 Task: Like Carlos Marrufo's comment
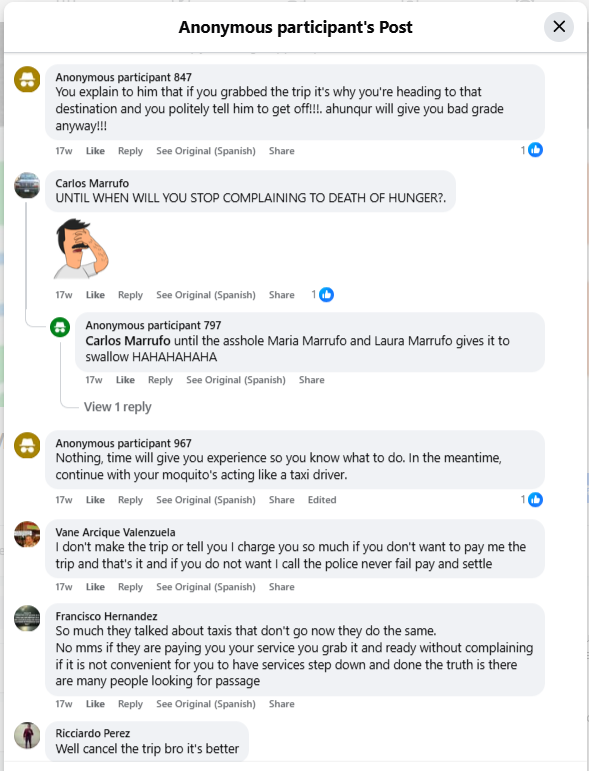click(x=95, y=295)
